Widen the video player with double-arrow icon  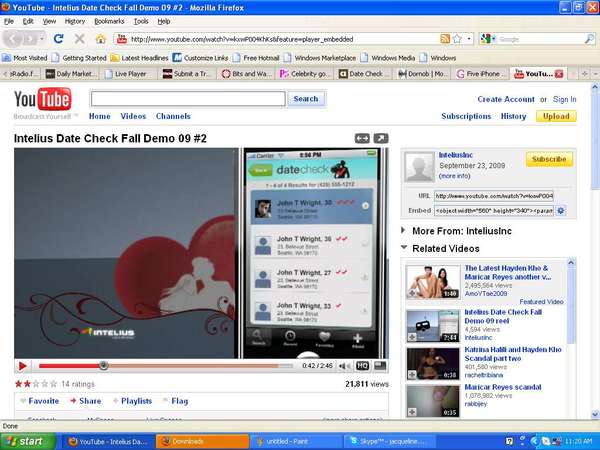click(x=362, y=139)
